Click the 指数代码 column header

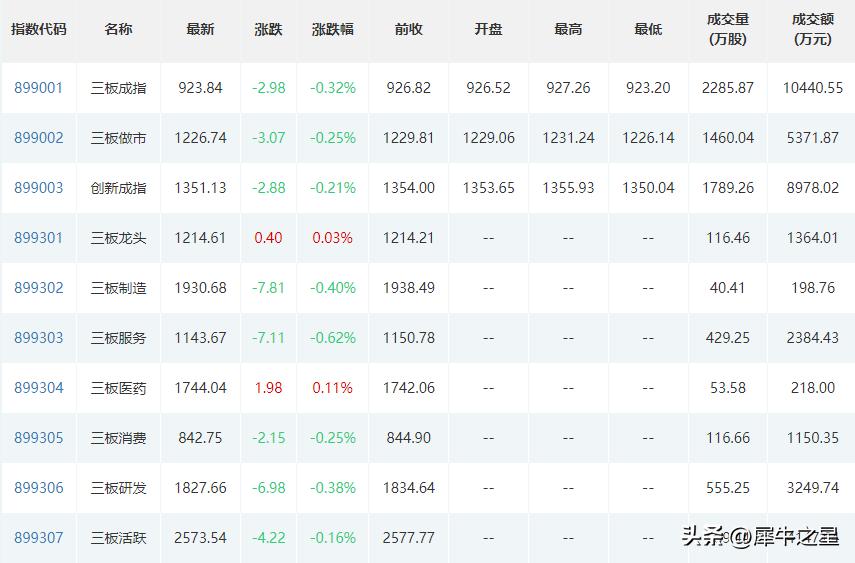pos(38,29)
